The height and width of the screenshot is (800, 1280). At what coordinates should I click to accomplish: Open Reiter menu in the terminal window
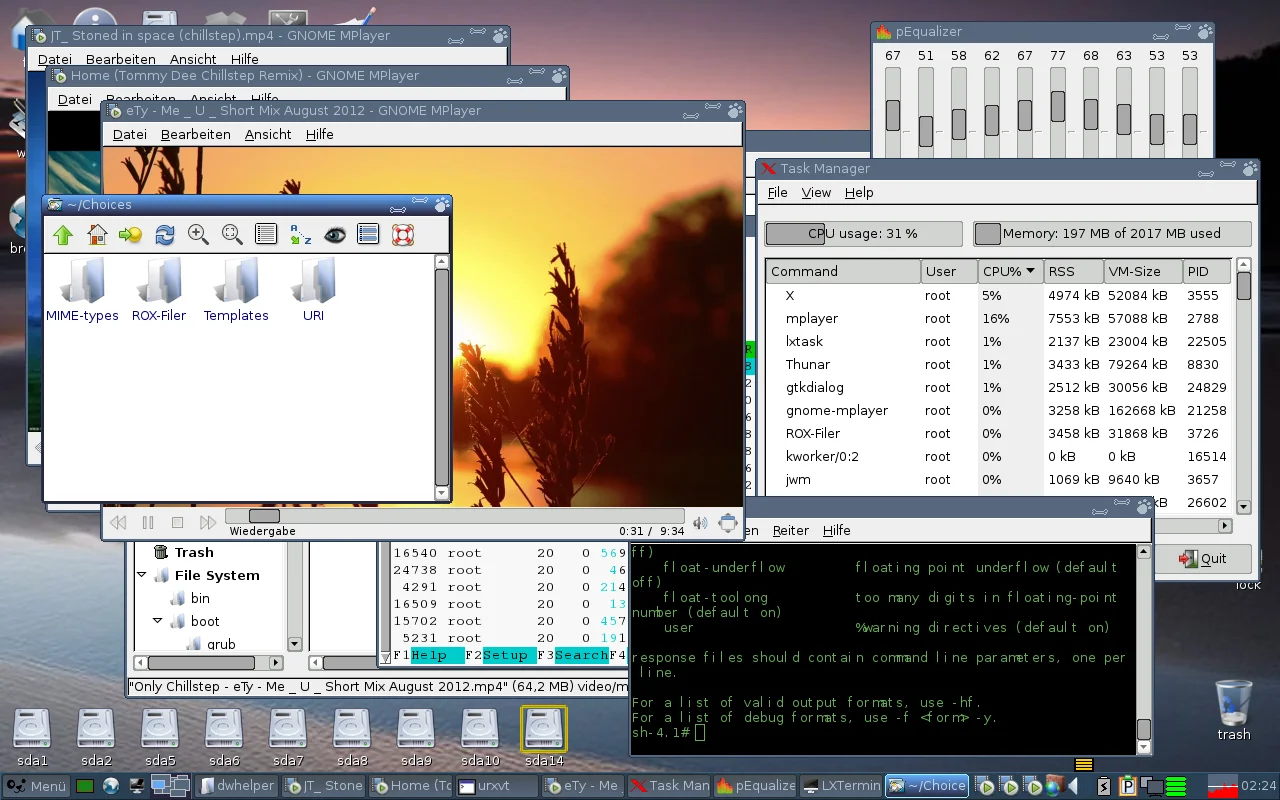point(791,530)
